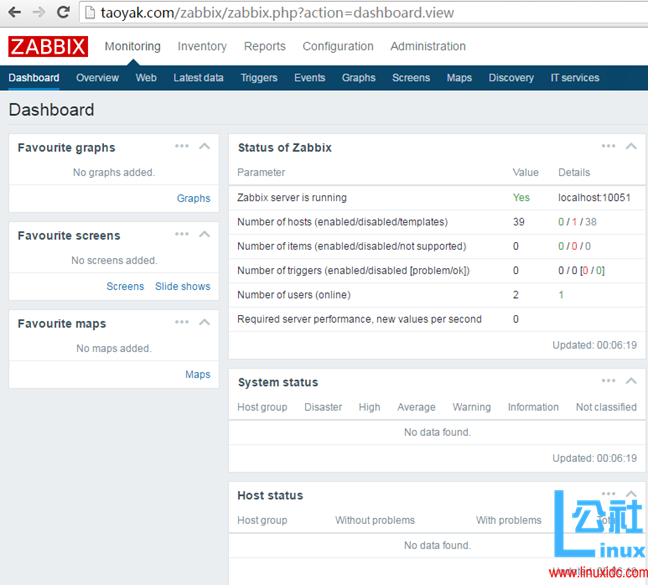Viewport: 648px width, 585px height.
Task: Click the 'Zabbix server is running' row text
Action: tap(292, 198)
